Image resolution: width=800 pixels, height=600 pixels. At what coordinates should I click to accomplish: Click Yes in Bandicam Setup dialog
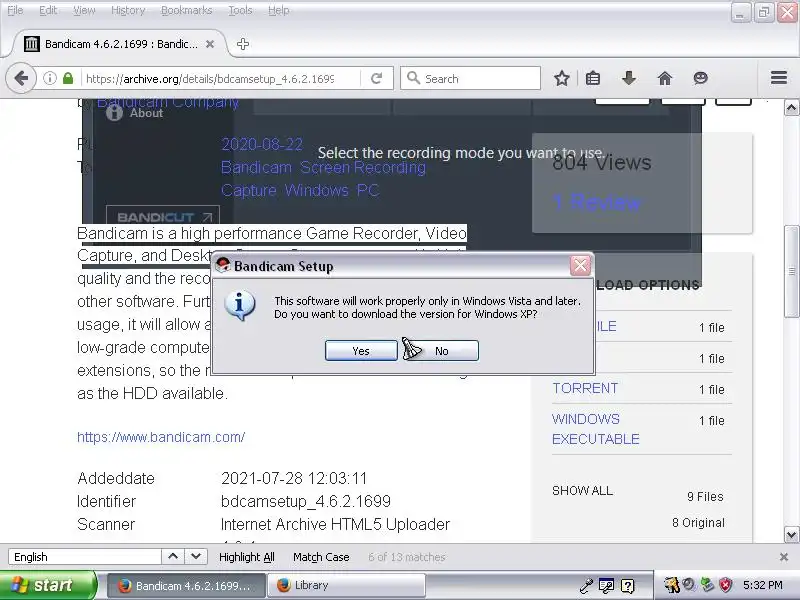coord(361,351)
